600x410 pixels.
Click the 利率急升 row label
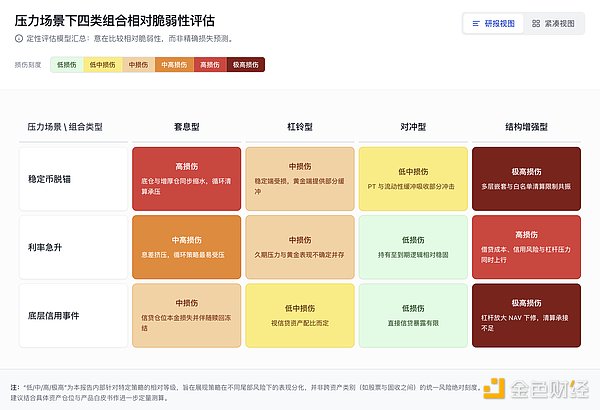click(x=46, y=246)
